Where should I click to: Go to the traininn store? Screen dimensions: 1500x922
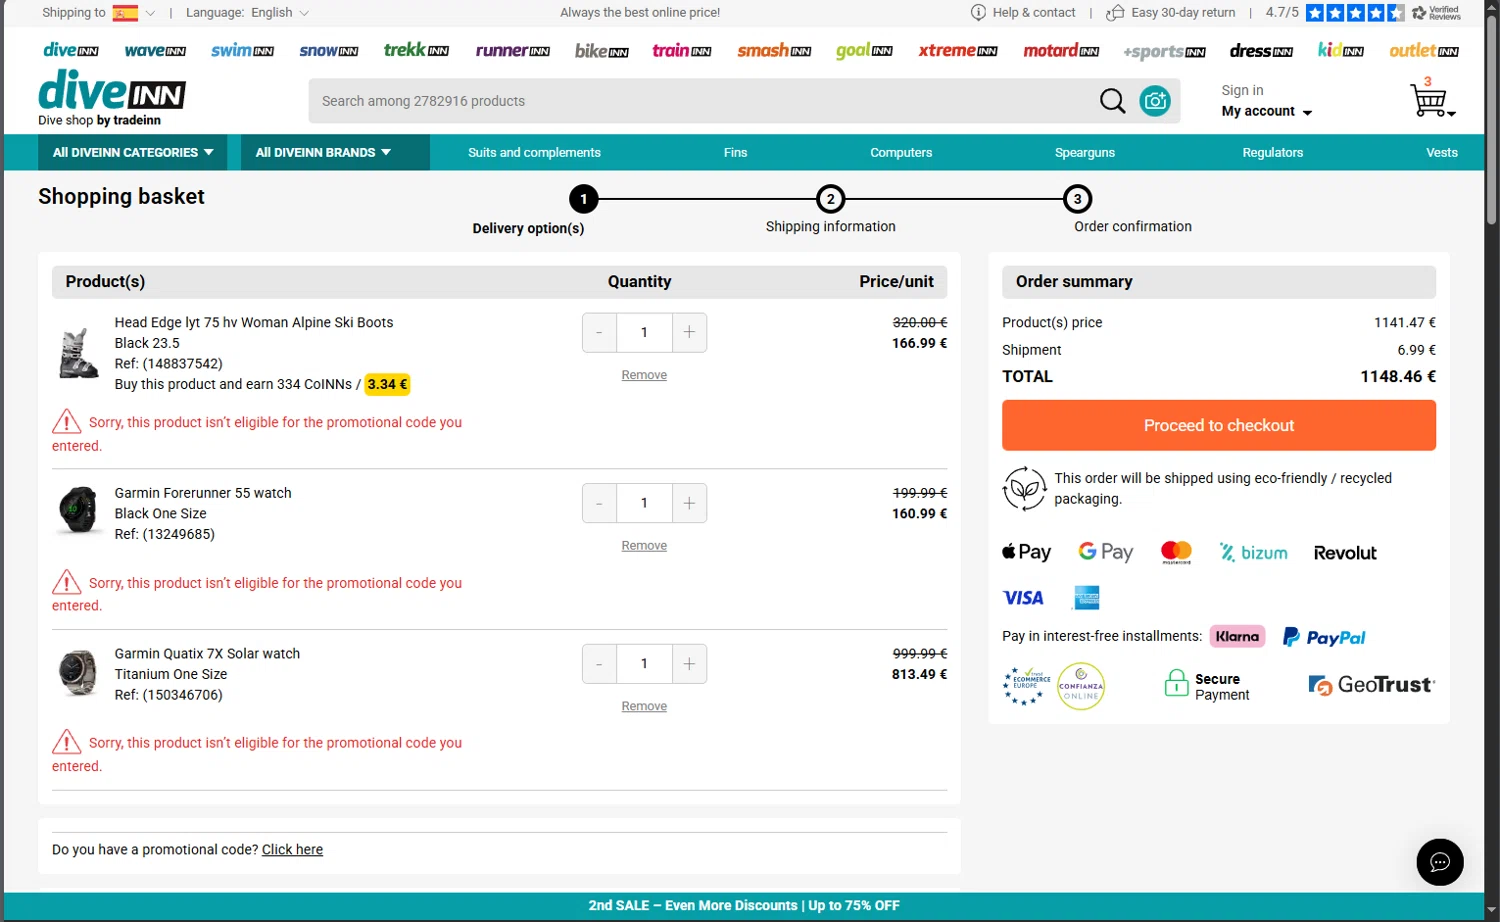[682, 50]
